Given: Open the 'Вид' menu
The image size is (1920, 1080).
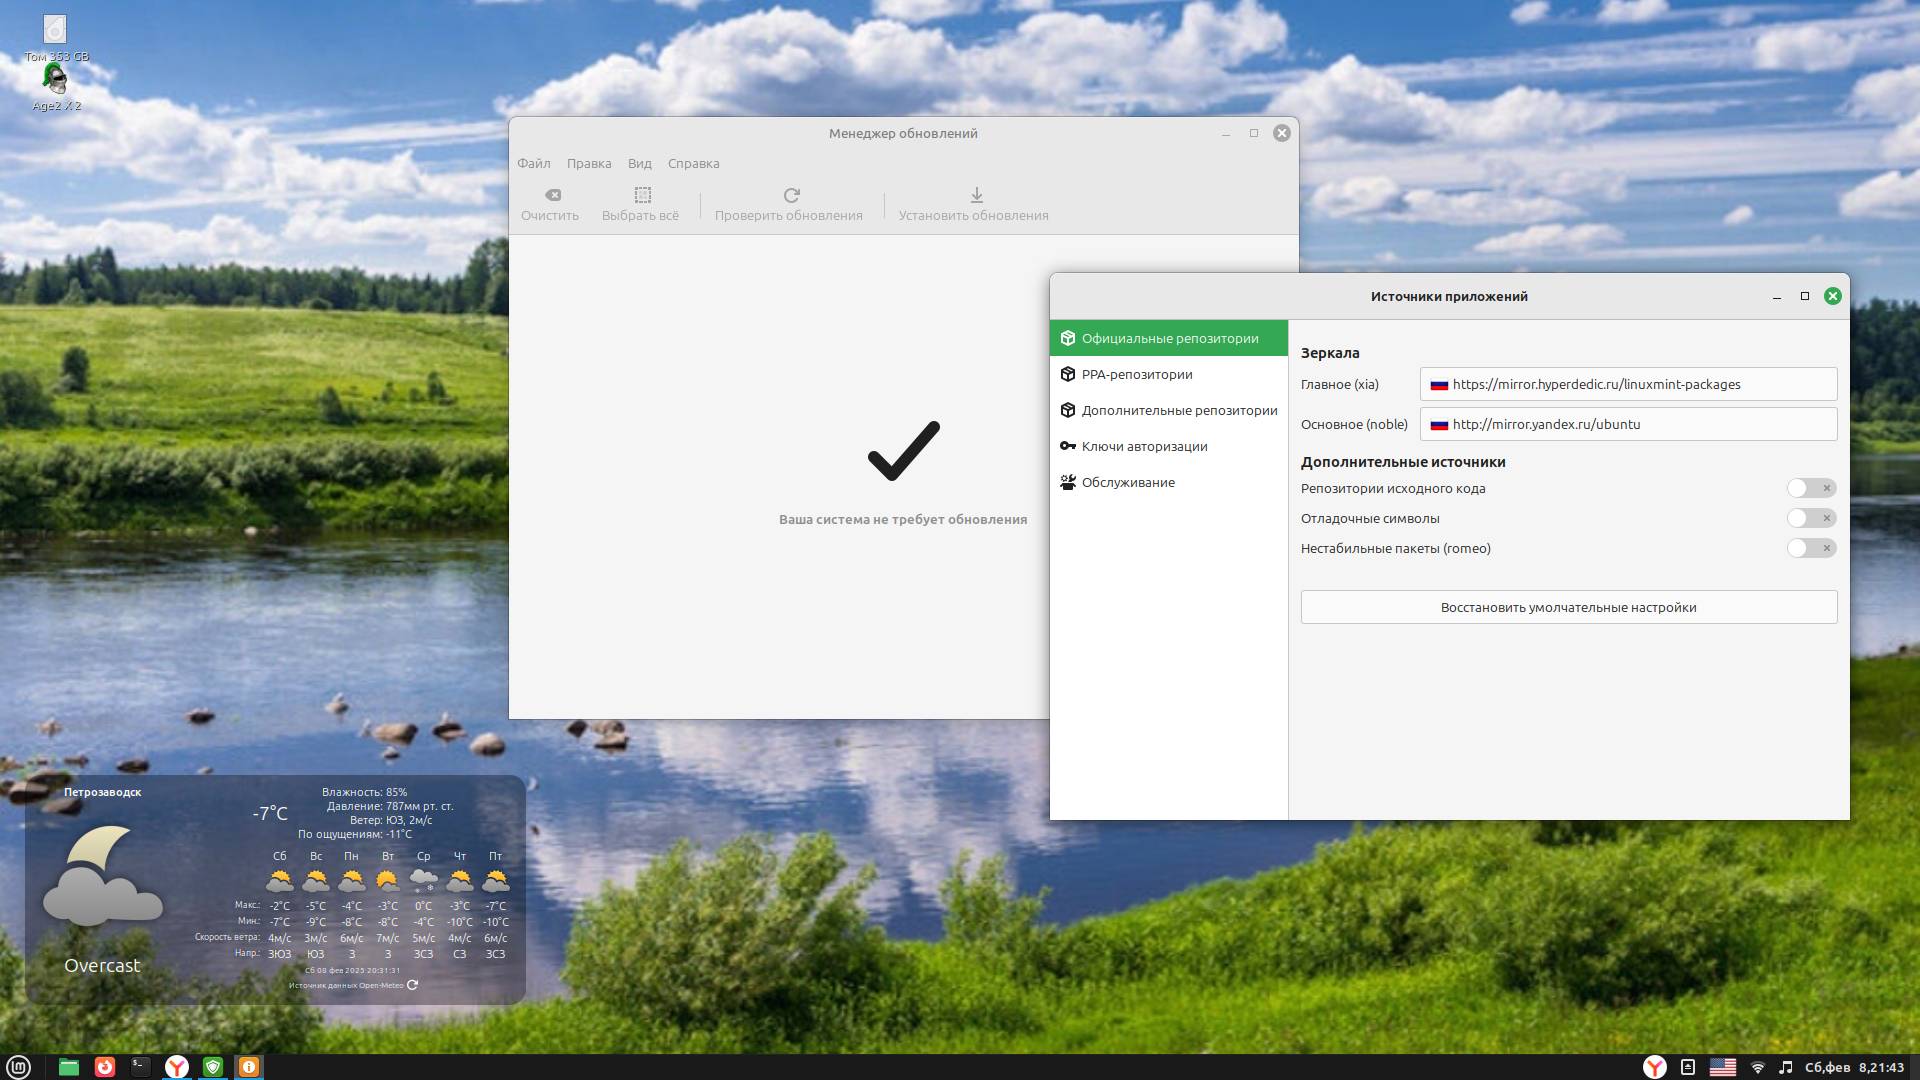Looking at the screenshot, I should [638, 163].
